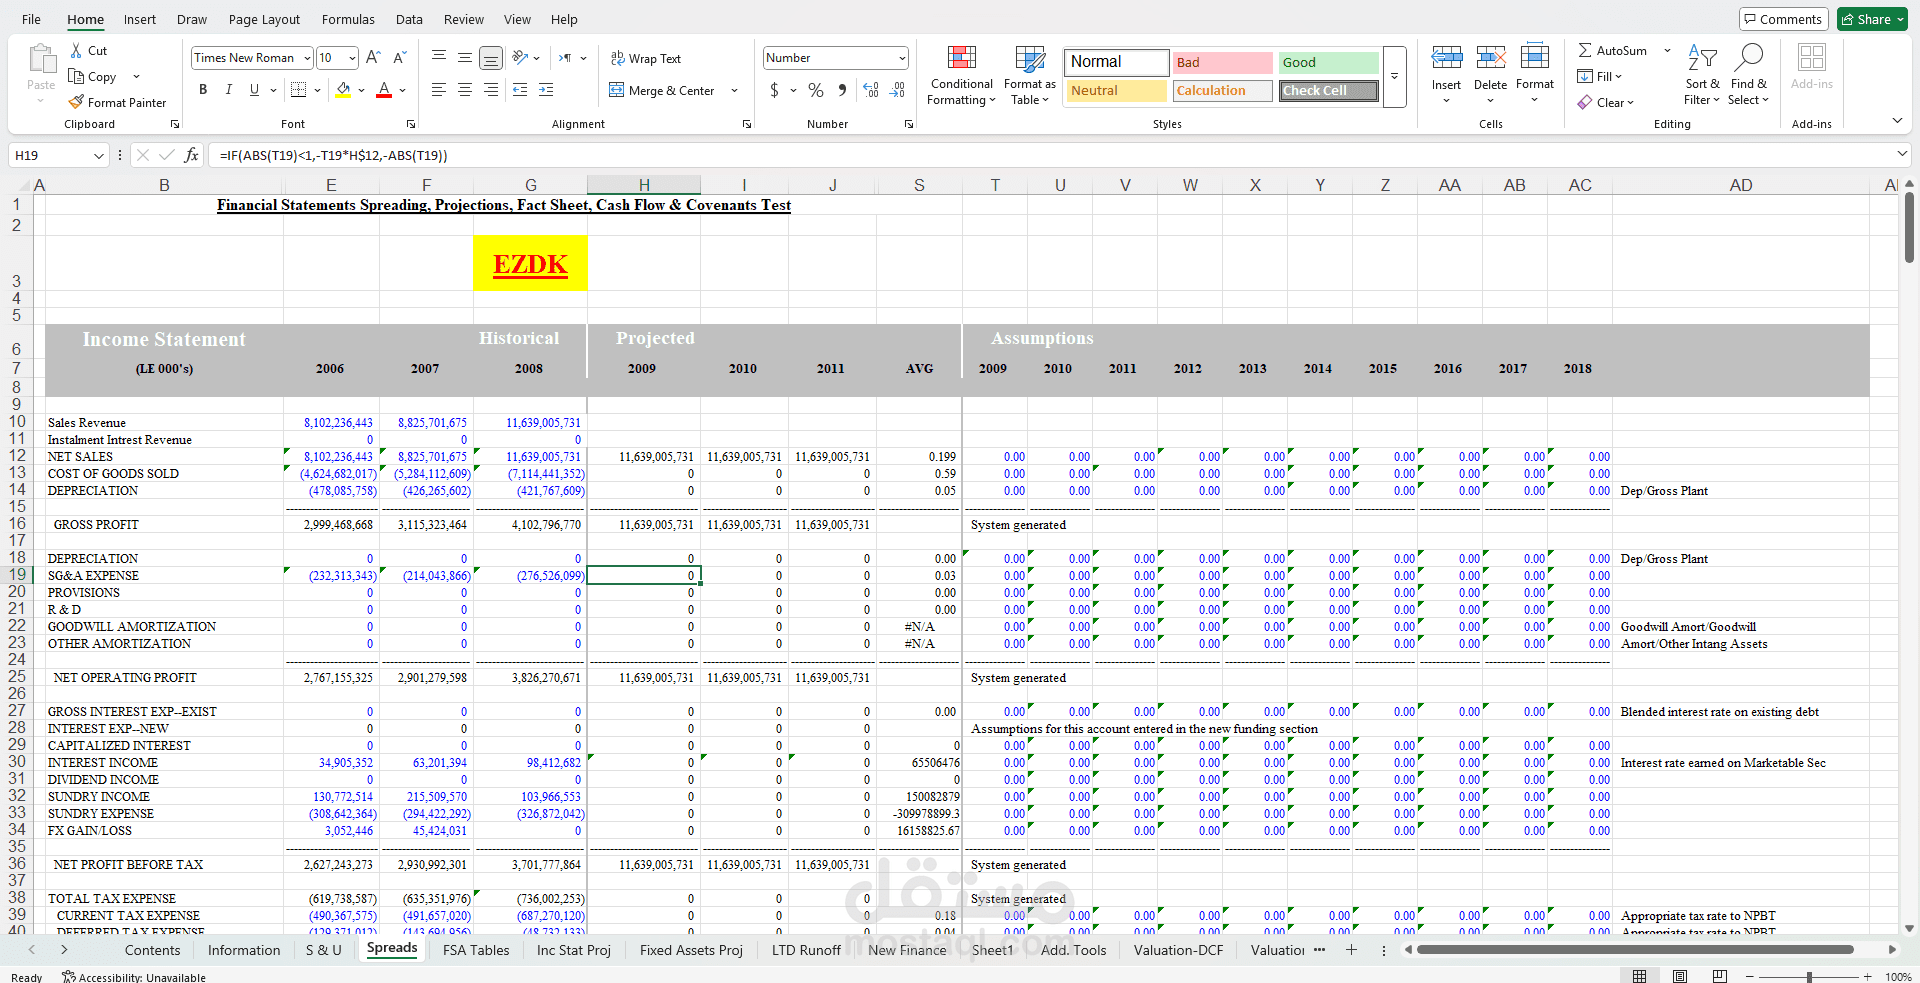Image resolution: width=1920 pixels, height=983 pixels.
Task: Open the Format cells icon menu
Action: pos(1534,57)
